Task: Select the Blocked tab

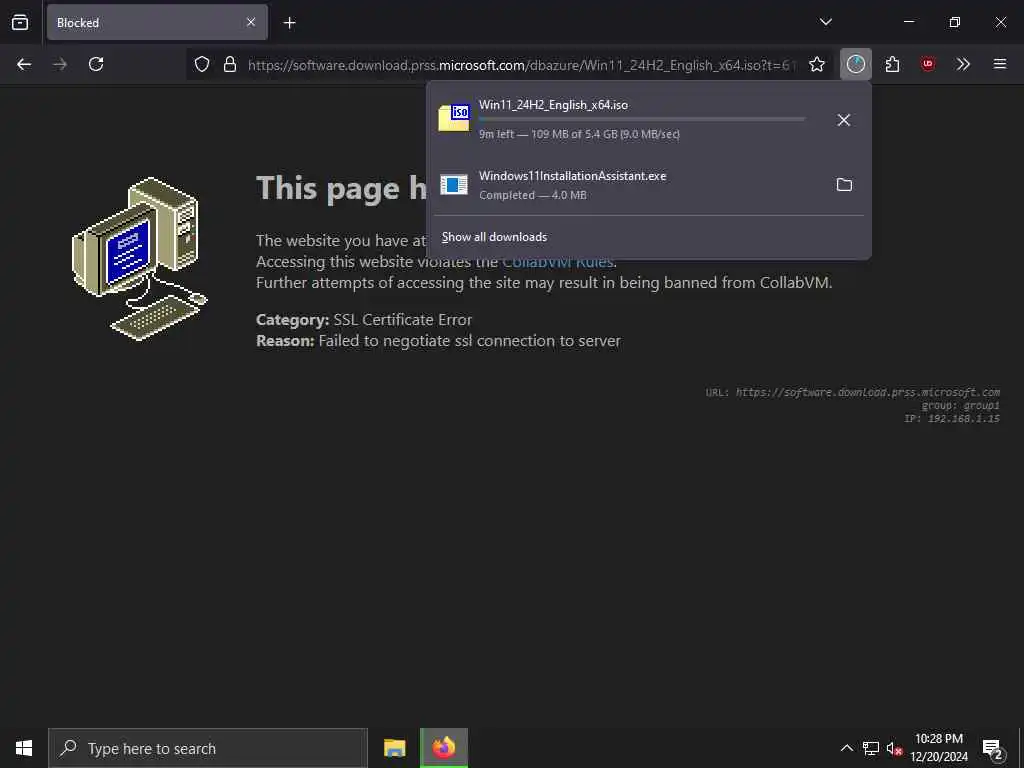Action: (x=157, y=22)
